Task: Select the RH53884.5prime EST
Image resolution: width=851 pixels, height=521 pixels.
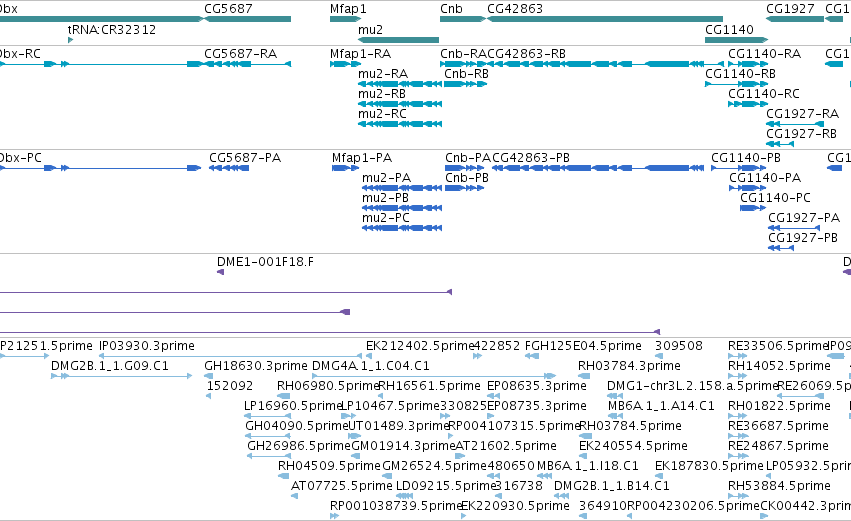Action: [x=737, y=497]
